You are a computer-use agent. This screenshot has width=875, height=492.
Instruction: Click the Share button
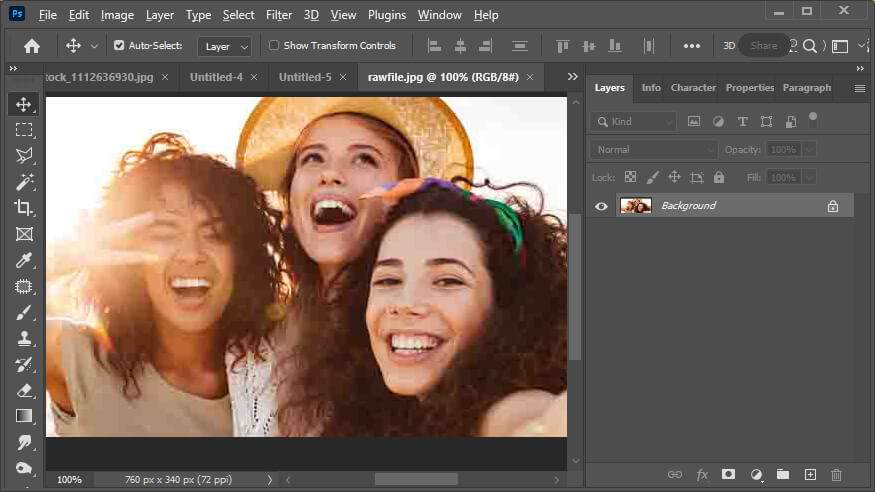coord(763,46)
